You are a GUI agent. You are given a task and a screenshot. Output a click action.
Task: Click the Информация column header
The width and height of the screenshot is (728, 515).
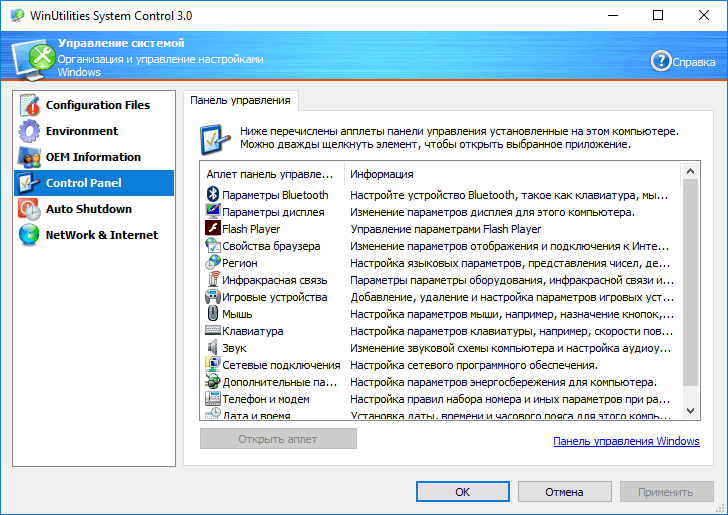click(513, 174)
